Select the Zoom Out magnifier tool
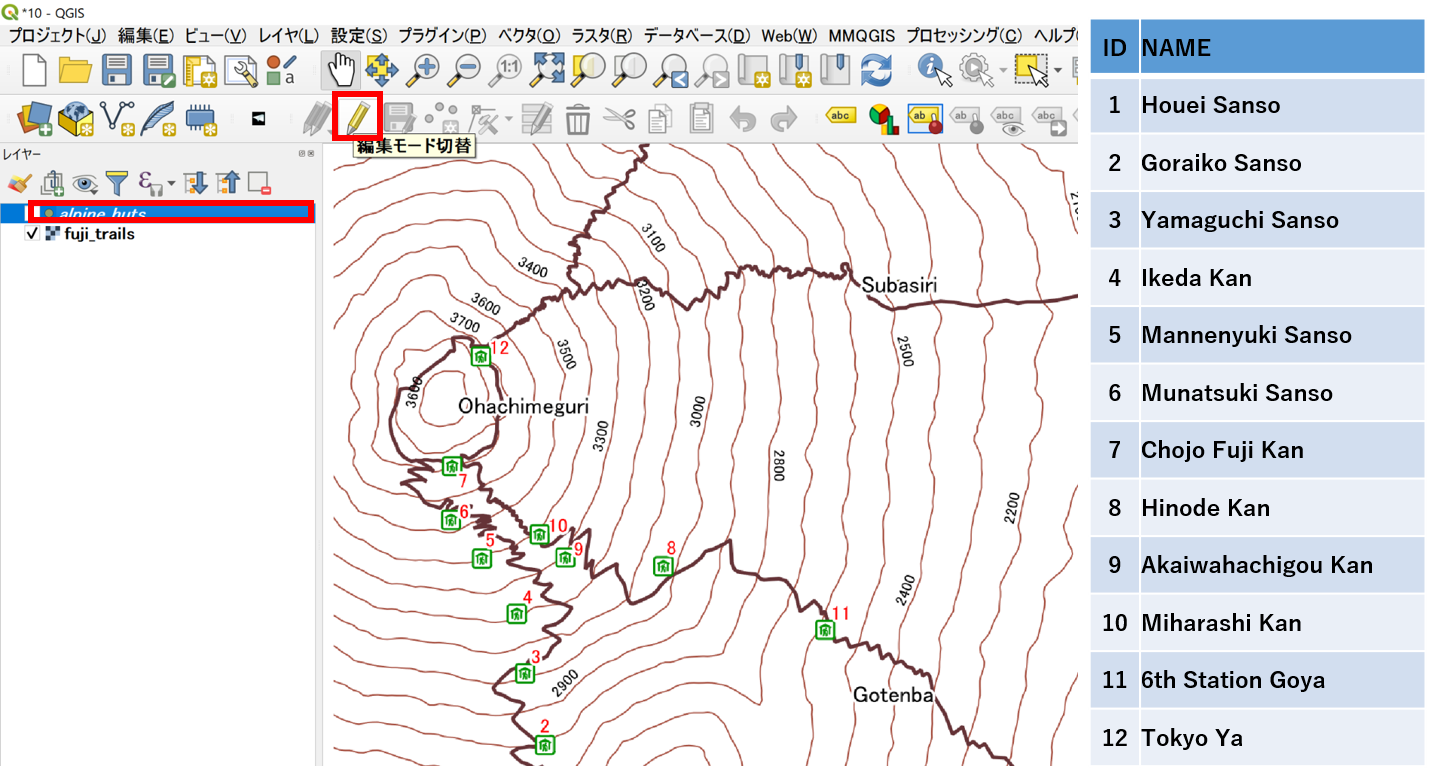Image resolution: width=1430 pixels, height=769 pixels. tap(467, 69)
